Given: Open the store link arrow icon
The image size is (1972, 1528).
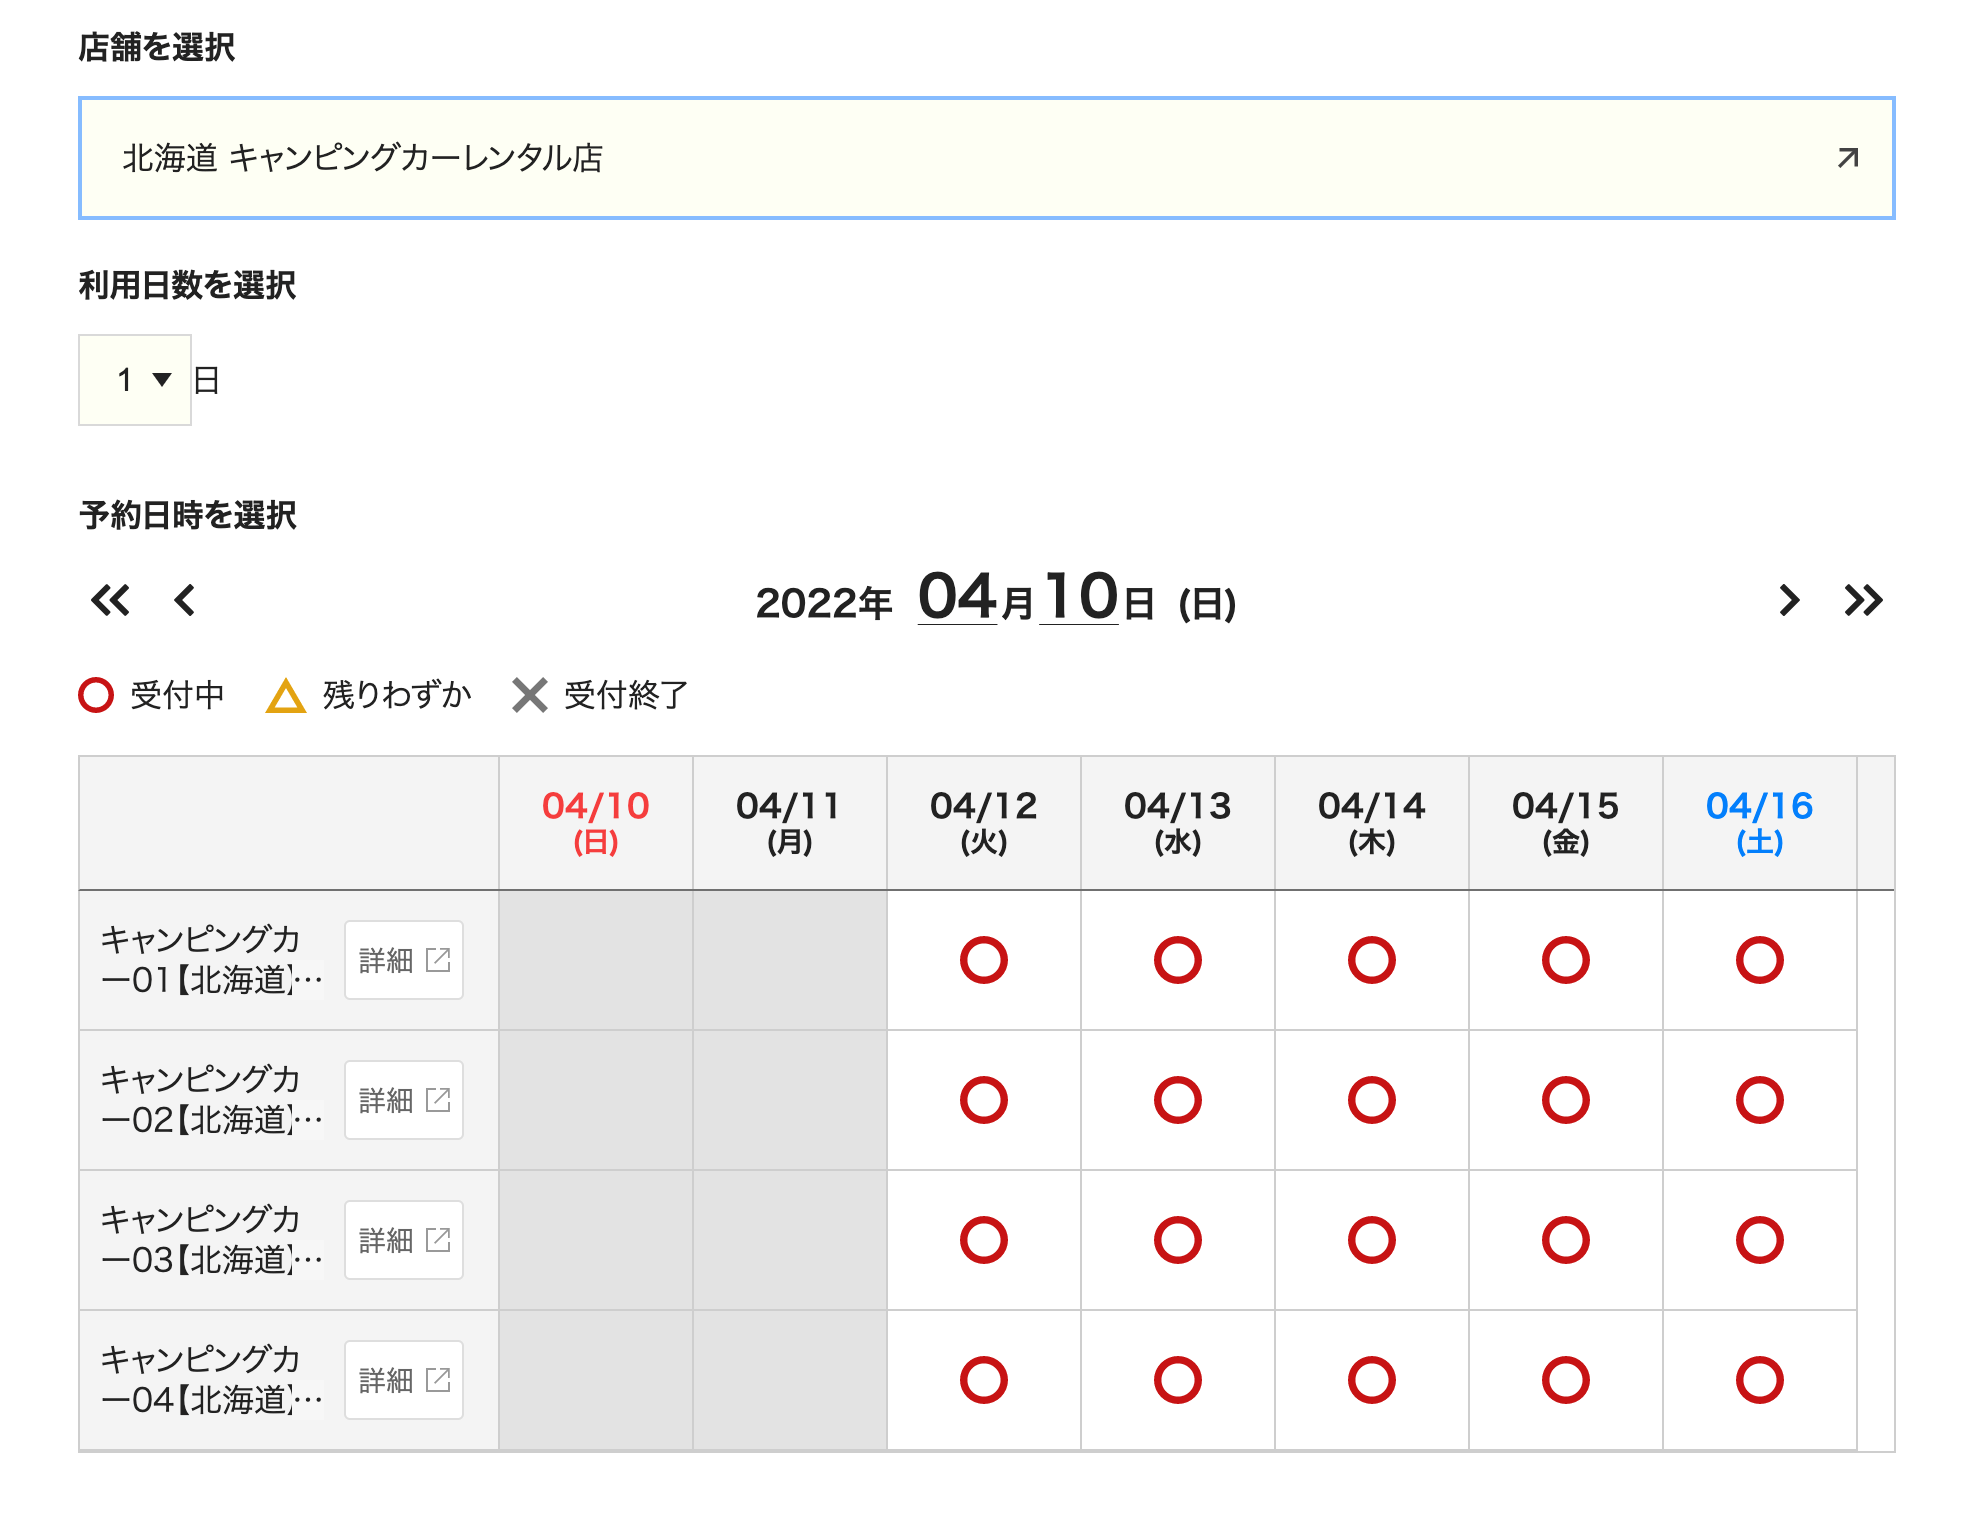Looking at the screenshot, I should (1847, 158).
